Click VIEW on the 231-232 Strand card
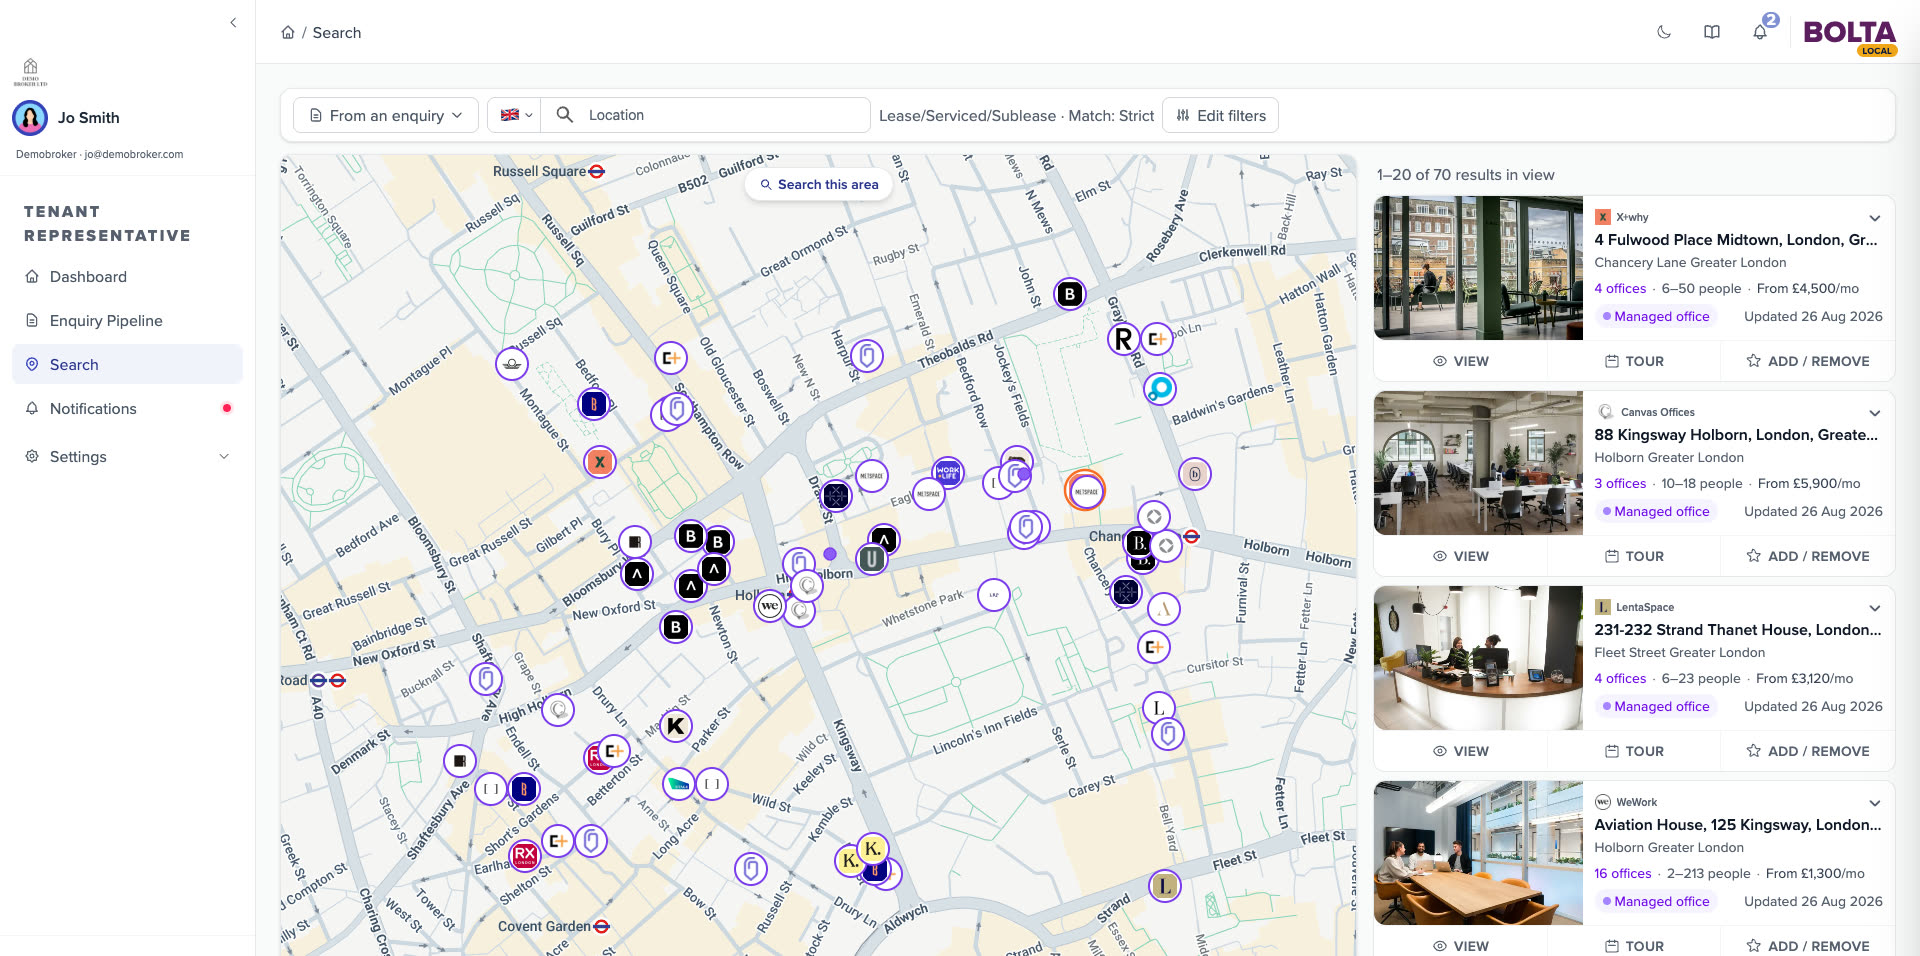Screen dimensions: 1920x956 (x=1460, y=751)
